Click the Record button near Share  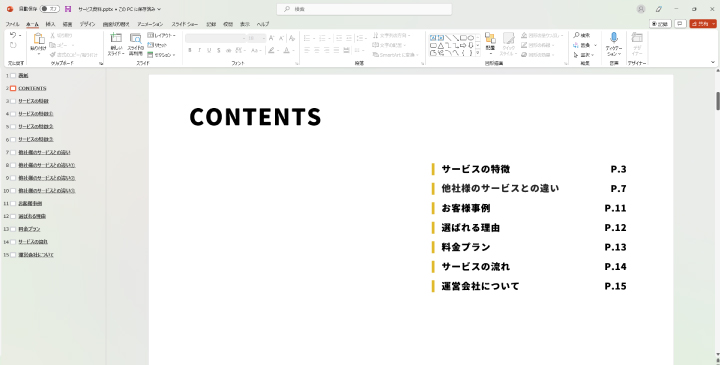tap(660, 24)
